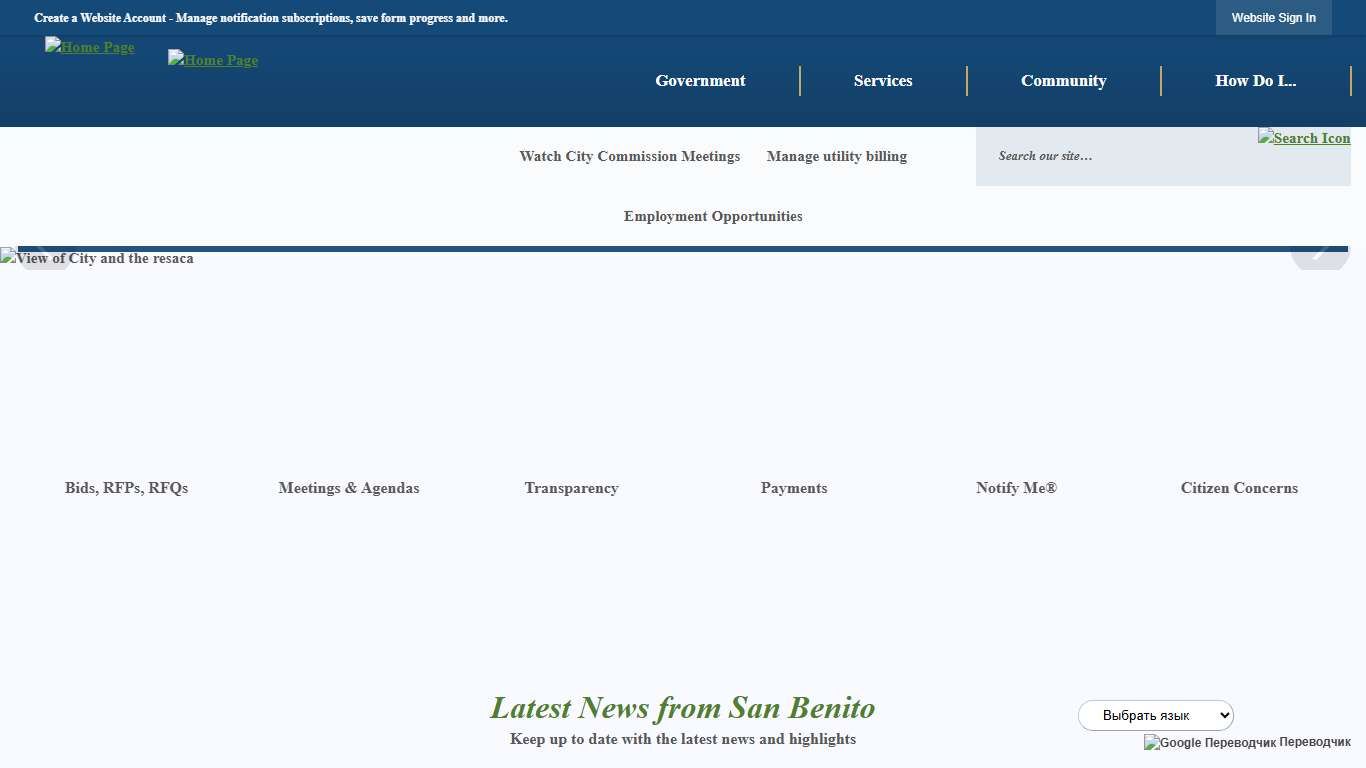Click the Search icon to submit search
This screenshot has height=768, width=1366.
point(1304,137)
